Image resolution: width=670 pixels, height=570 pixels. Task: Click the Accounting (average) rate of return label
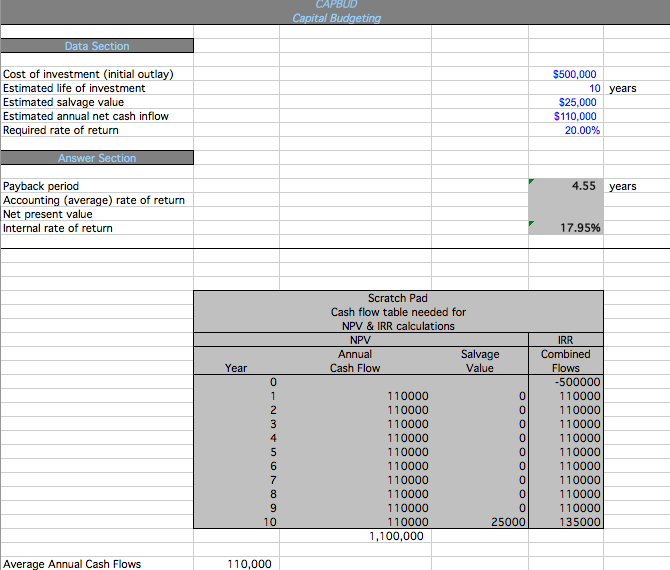[94, 200]
